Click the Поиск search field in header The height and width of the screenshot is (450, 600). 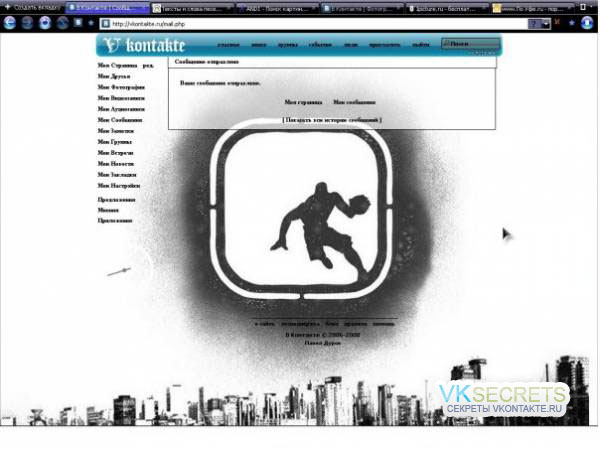(471, 43)
